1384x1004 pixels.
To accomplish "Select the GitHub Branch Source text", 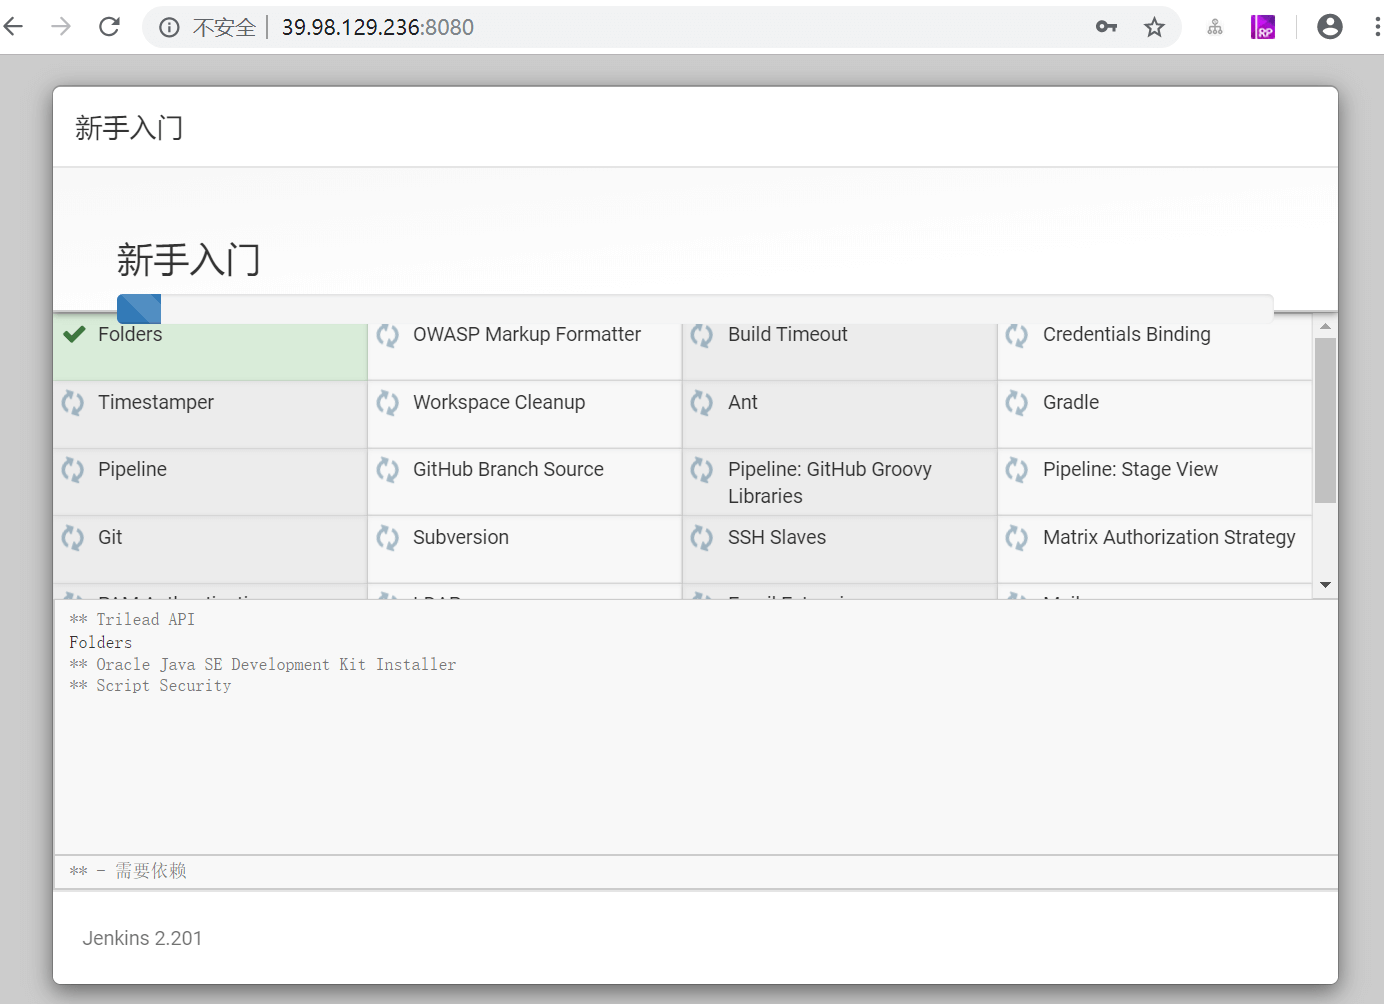I will (508, 469).
